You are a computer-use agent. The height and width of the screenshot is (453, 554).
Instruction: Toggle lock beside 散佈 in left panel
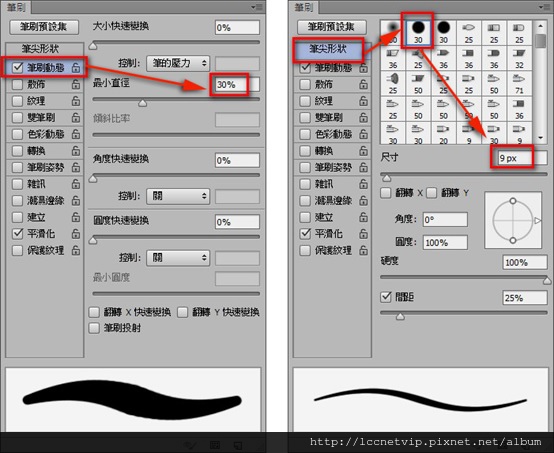(76, 84)
